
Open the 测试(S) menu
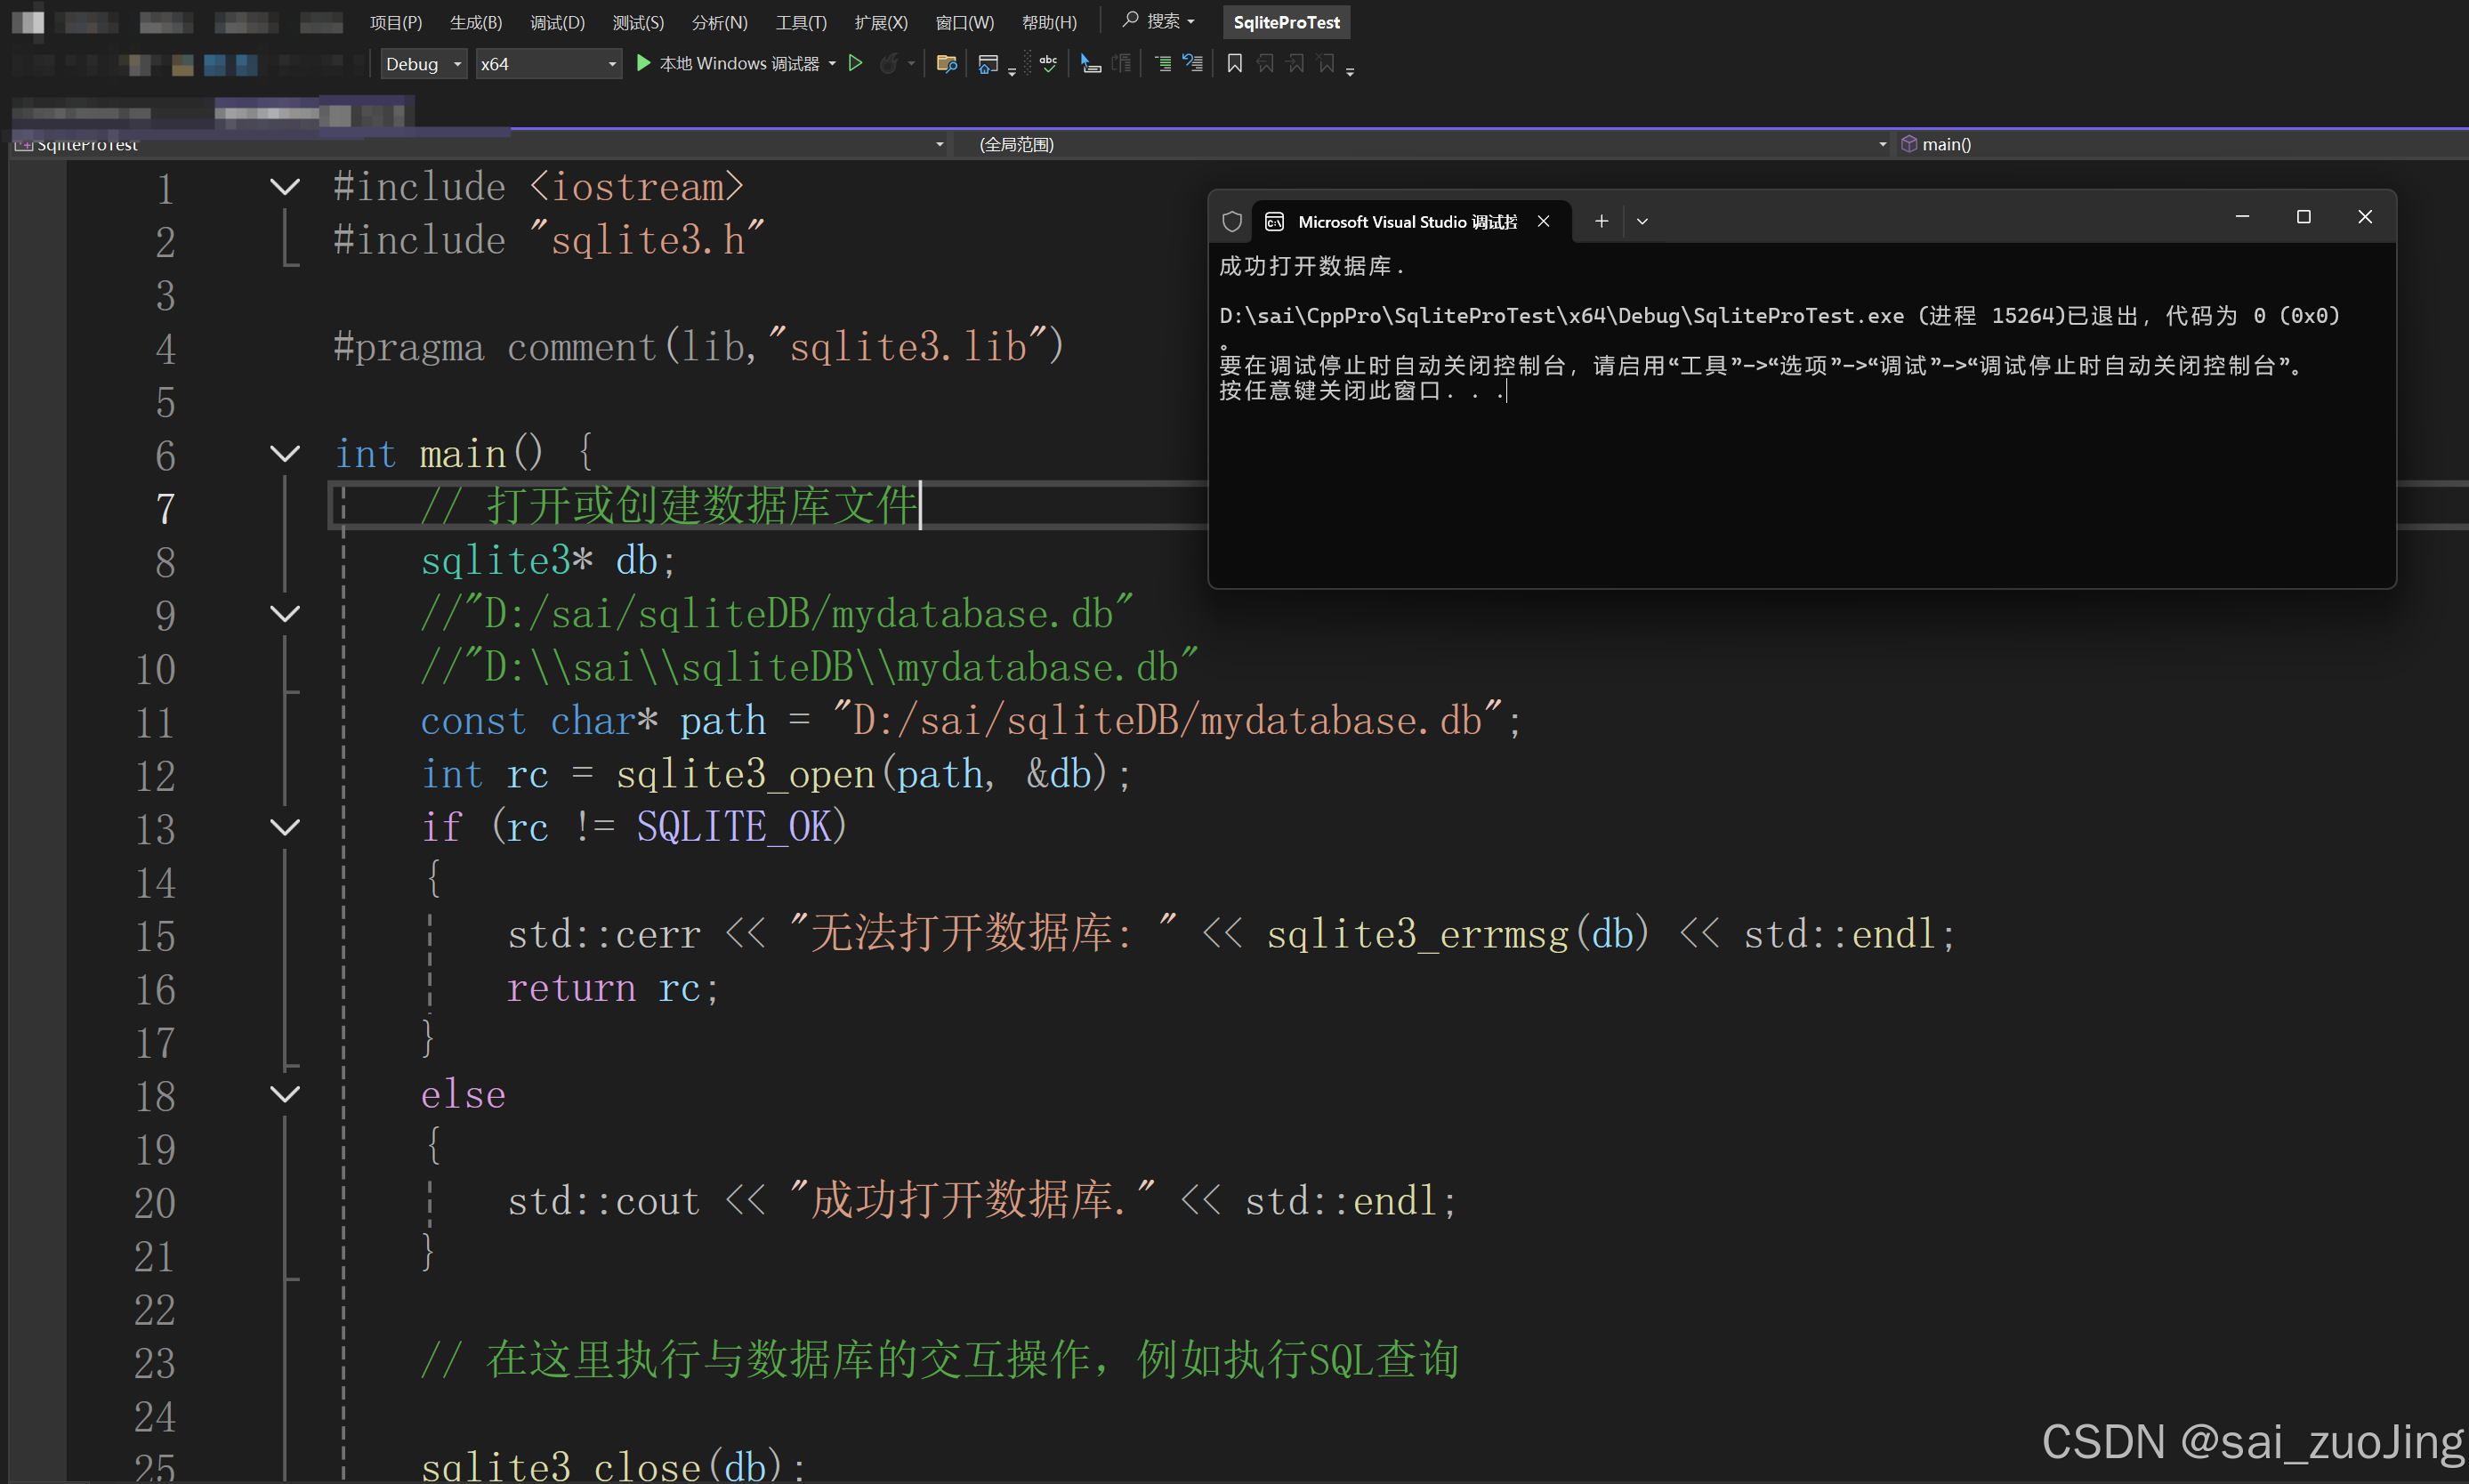(x=638, y=22)
